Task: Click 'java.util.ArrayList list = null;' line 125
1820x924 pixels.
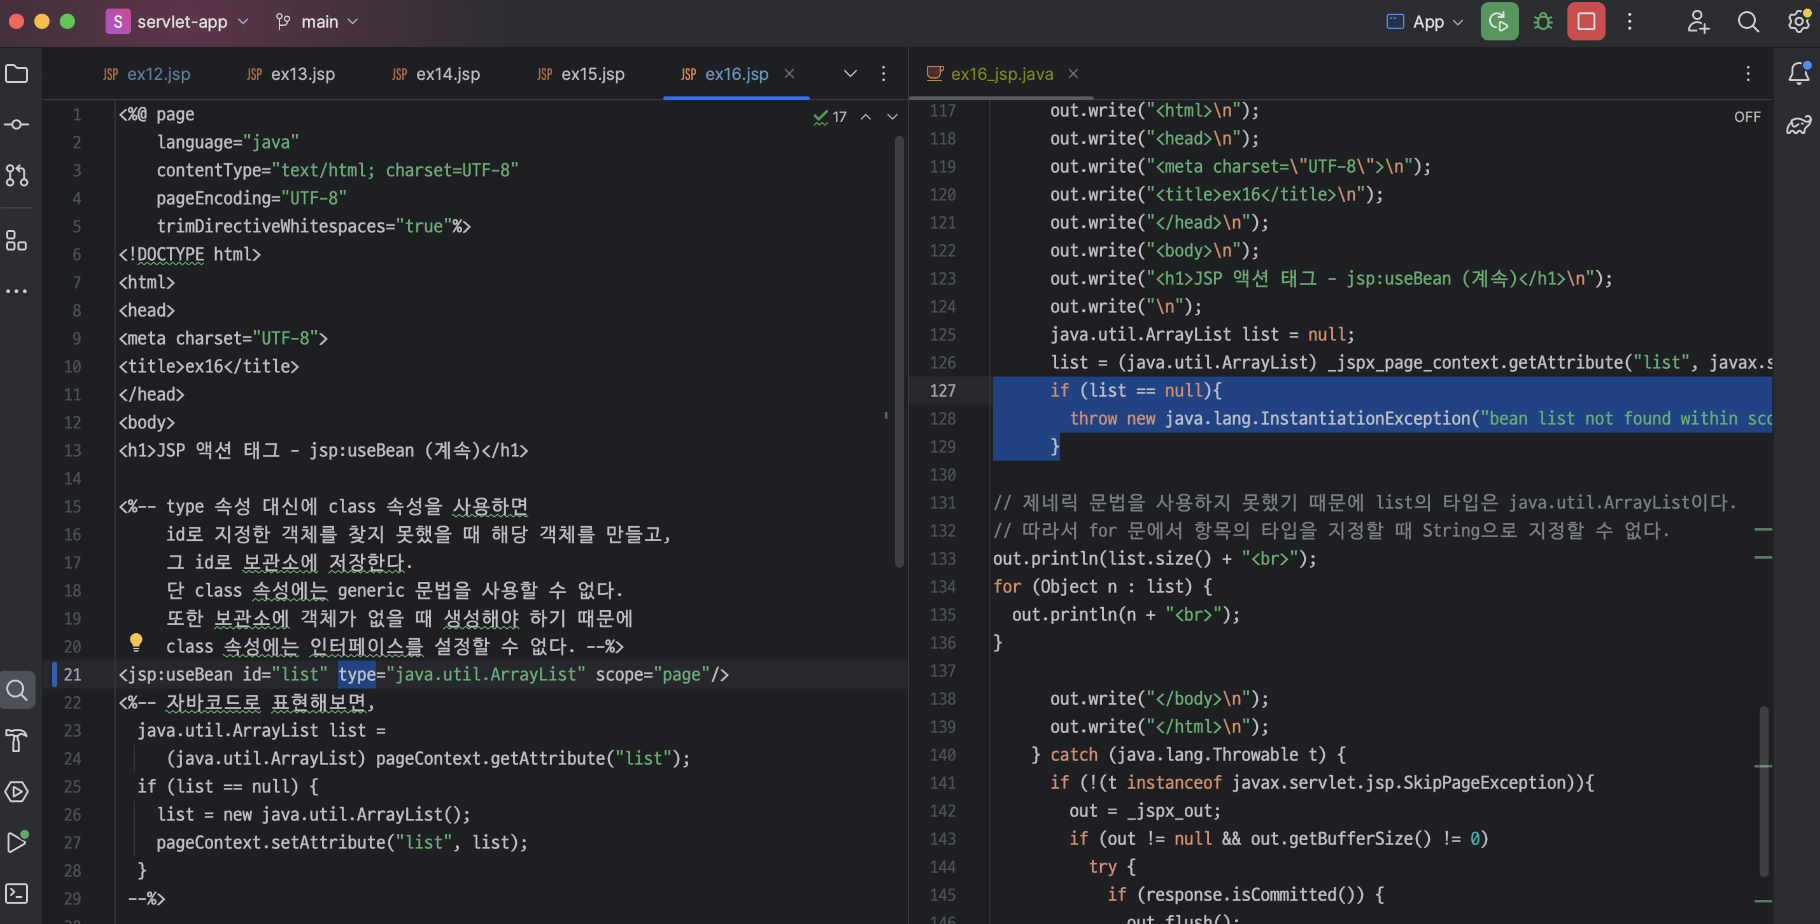Action: (x=1202, y=334)
